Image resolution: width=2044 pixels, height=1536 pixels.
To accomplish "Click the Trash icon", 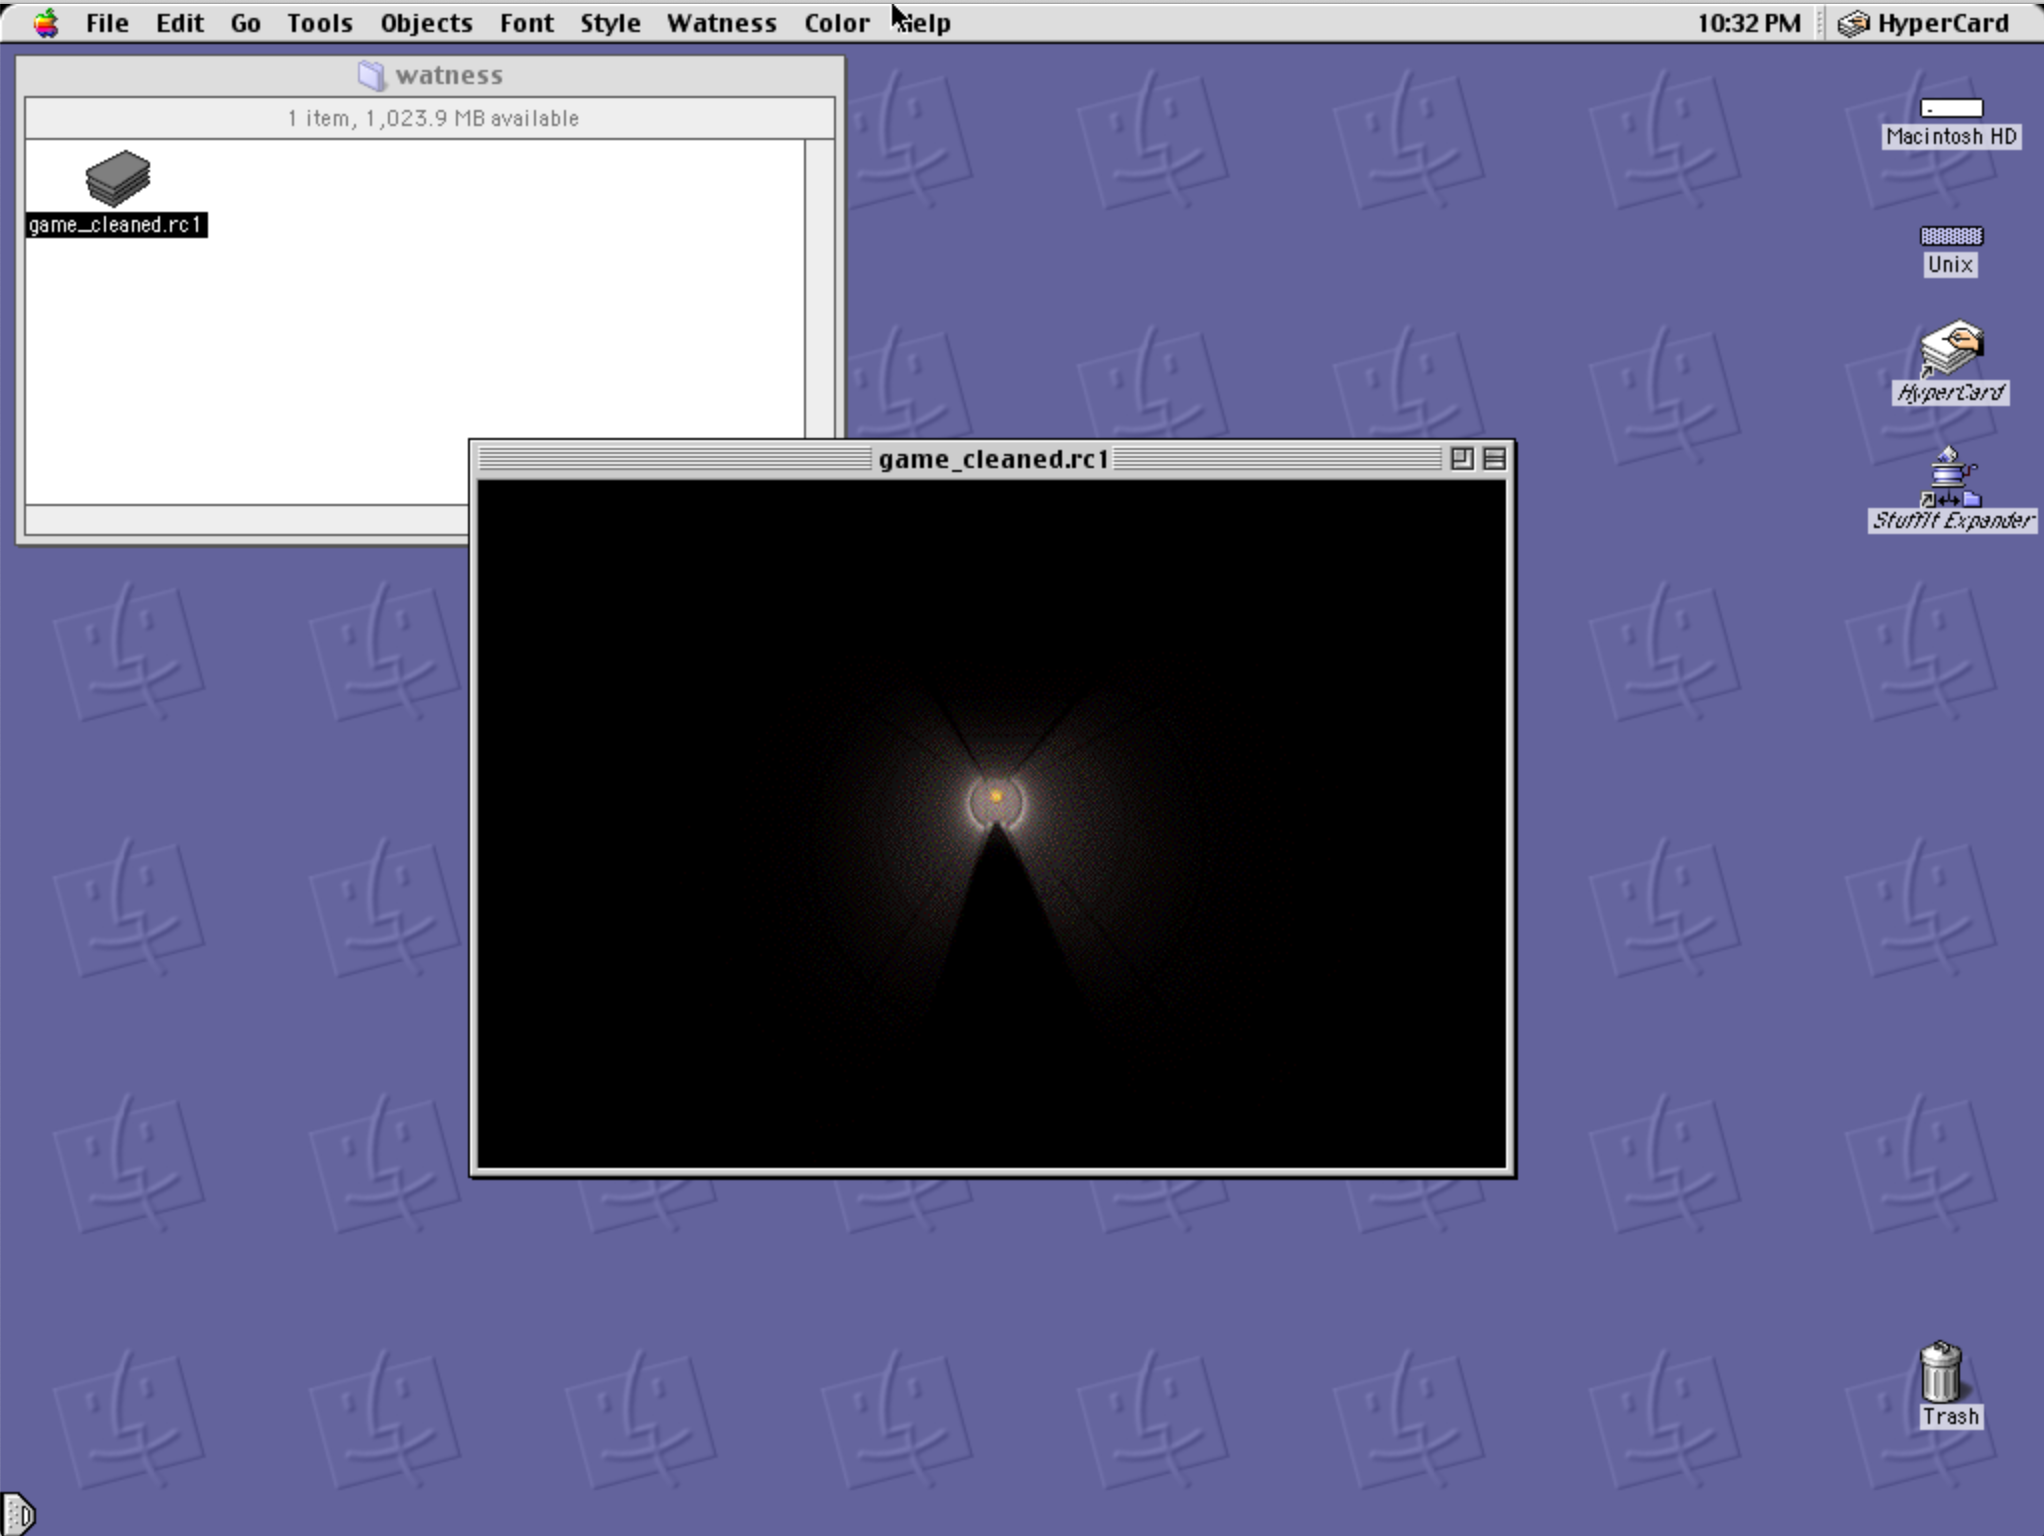I will [x=1940, y=1373].
